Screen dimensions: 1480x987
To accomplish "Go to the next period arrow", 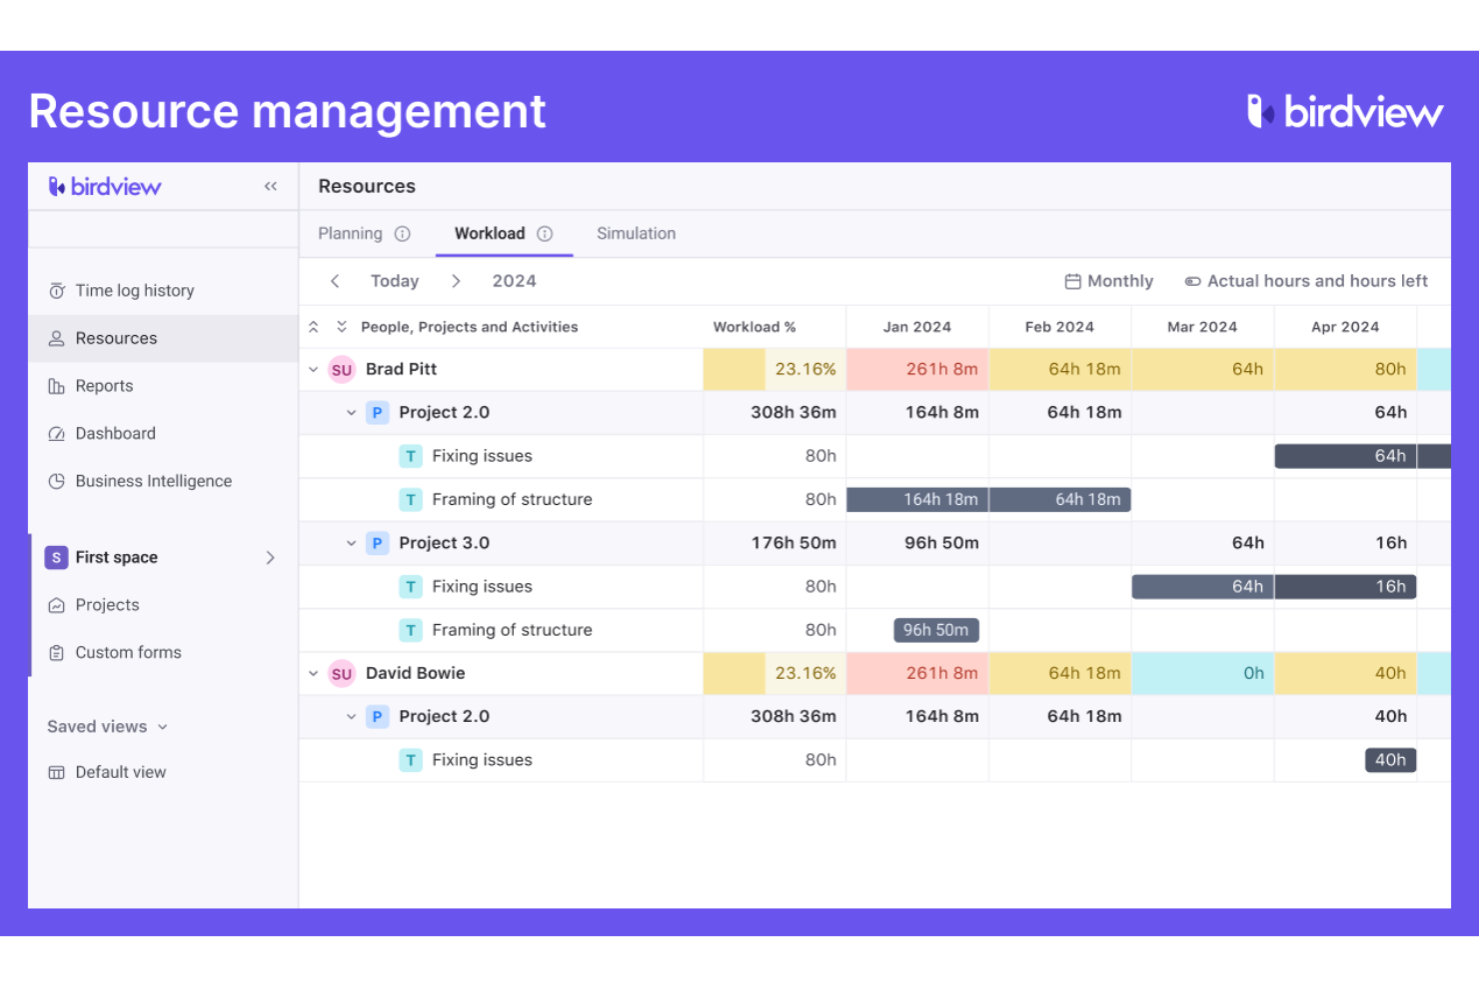I will pos(456,282).
